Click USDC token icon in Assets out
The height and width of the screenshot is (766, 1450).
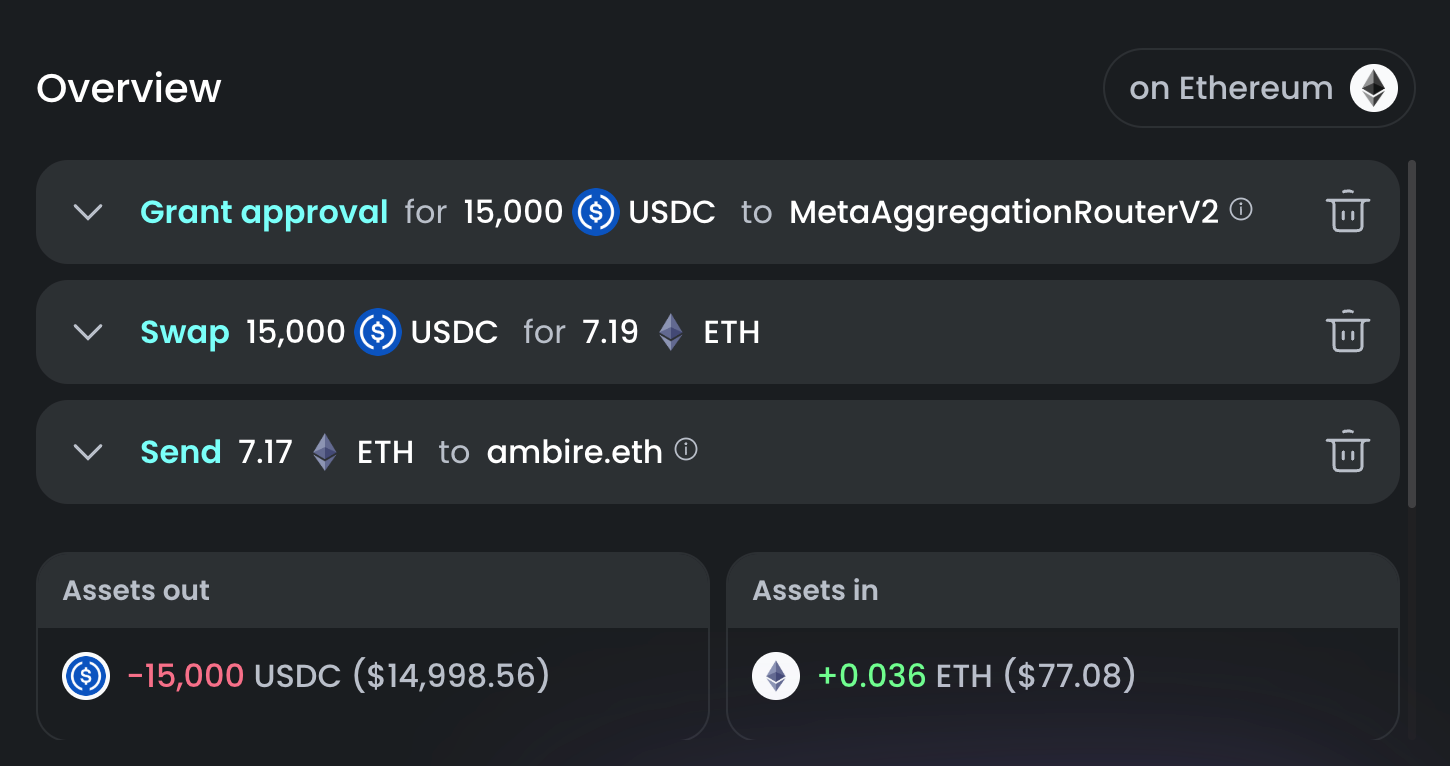coord(86,676)
